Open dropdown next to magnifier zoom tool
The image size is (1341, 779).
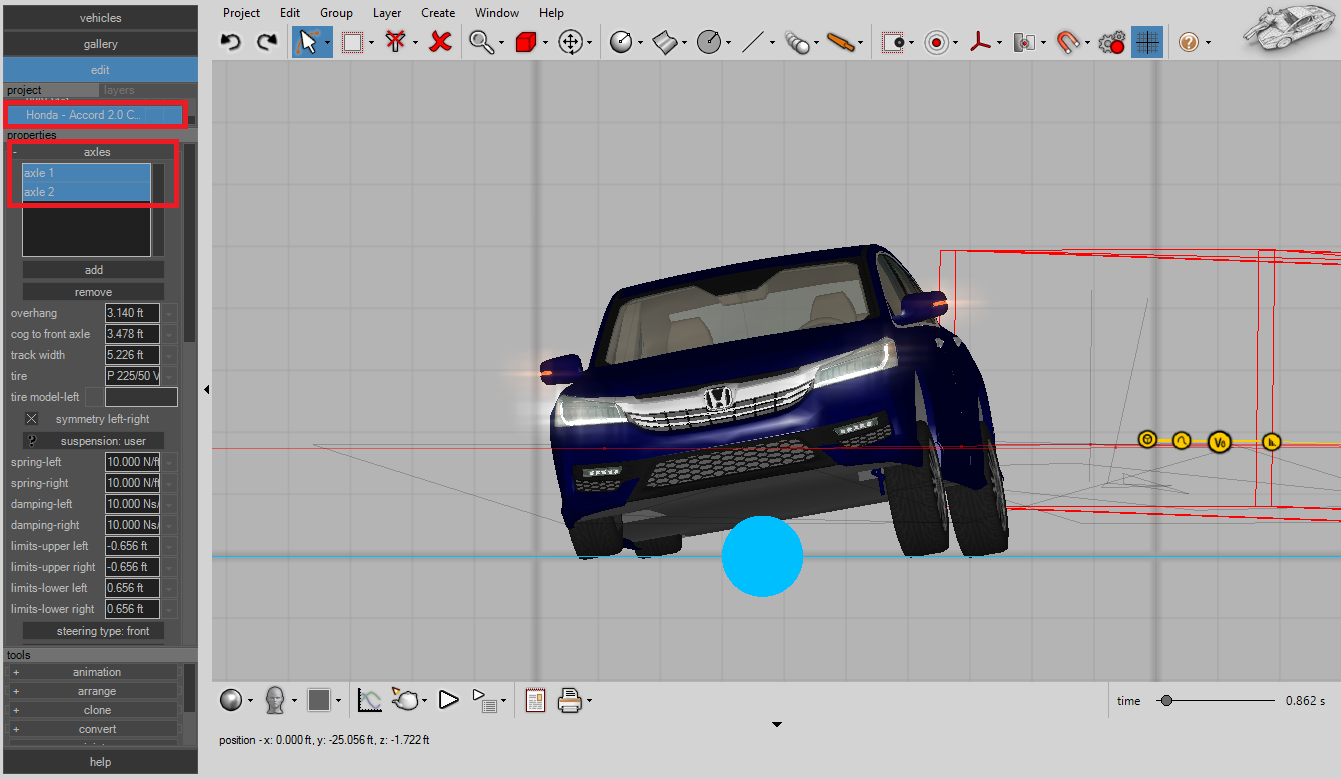point(500,43)
